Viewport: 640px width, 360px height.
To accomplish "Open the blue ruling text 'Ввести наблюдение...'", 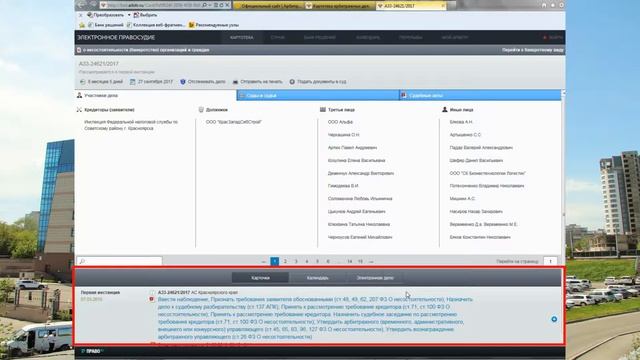I will [x=315, y=318].
